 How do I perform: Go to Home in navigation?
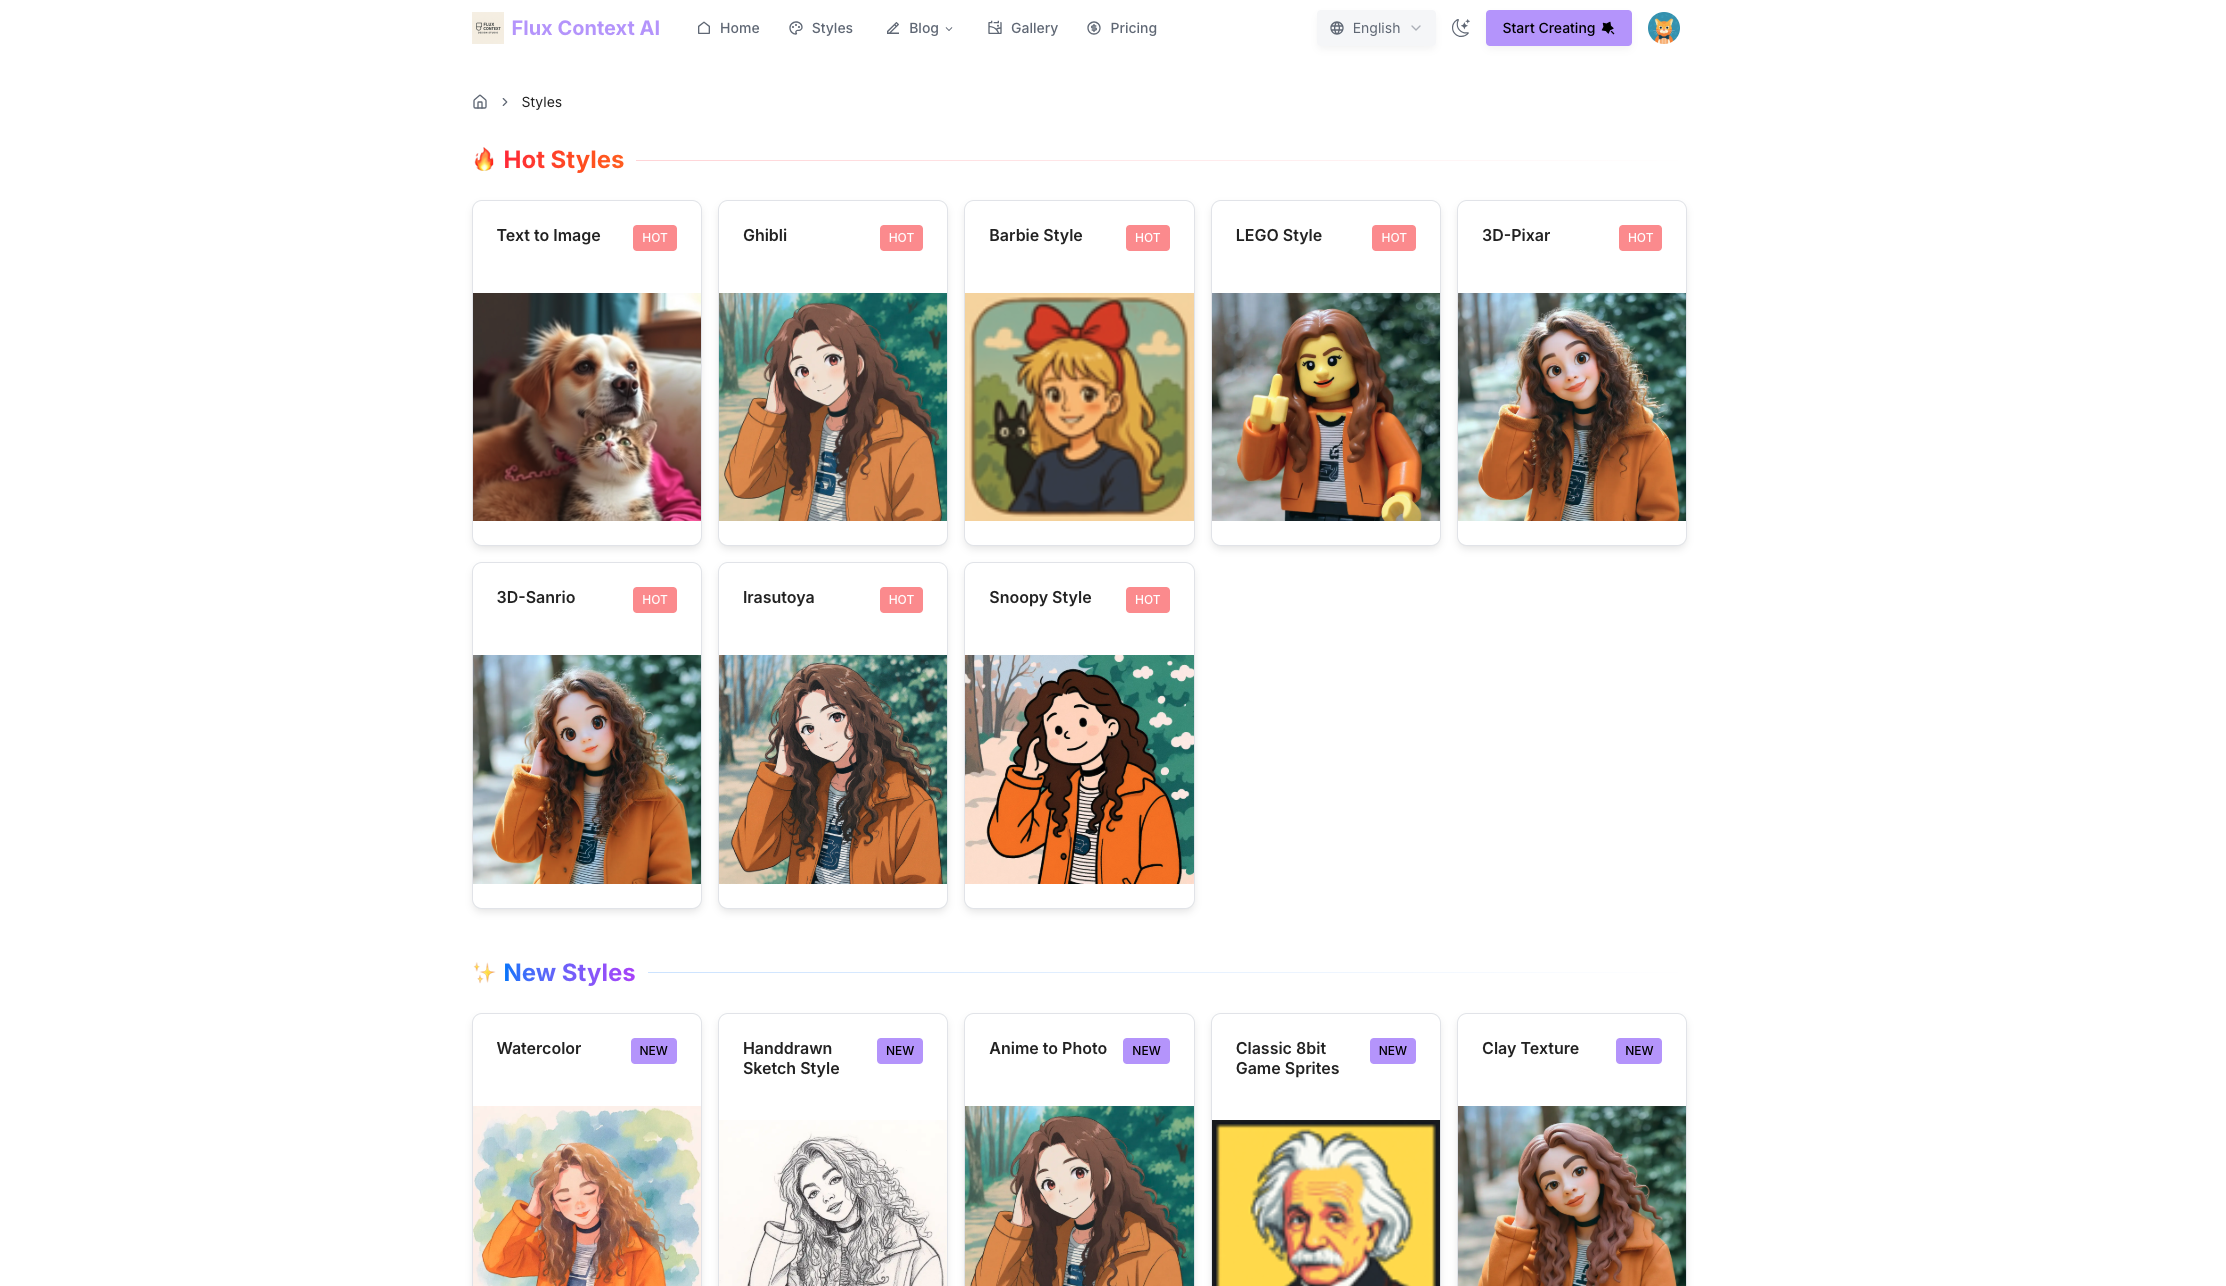[x=728, y=28]
